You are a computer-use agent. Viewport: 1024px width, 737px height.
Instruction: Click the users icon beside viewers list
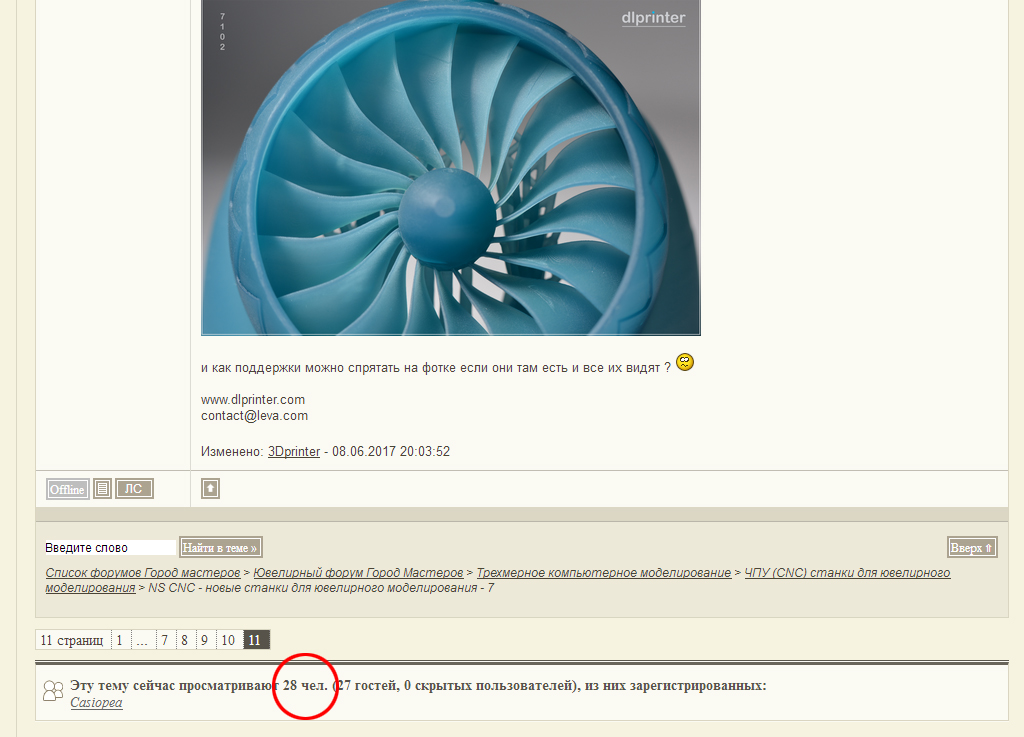coord(54,691)
